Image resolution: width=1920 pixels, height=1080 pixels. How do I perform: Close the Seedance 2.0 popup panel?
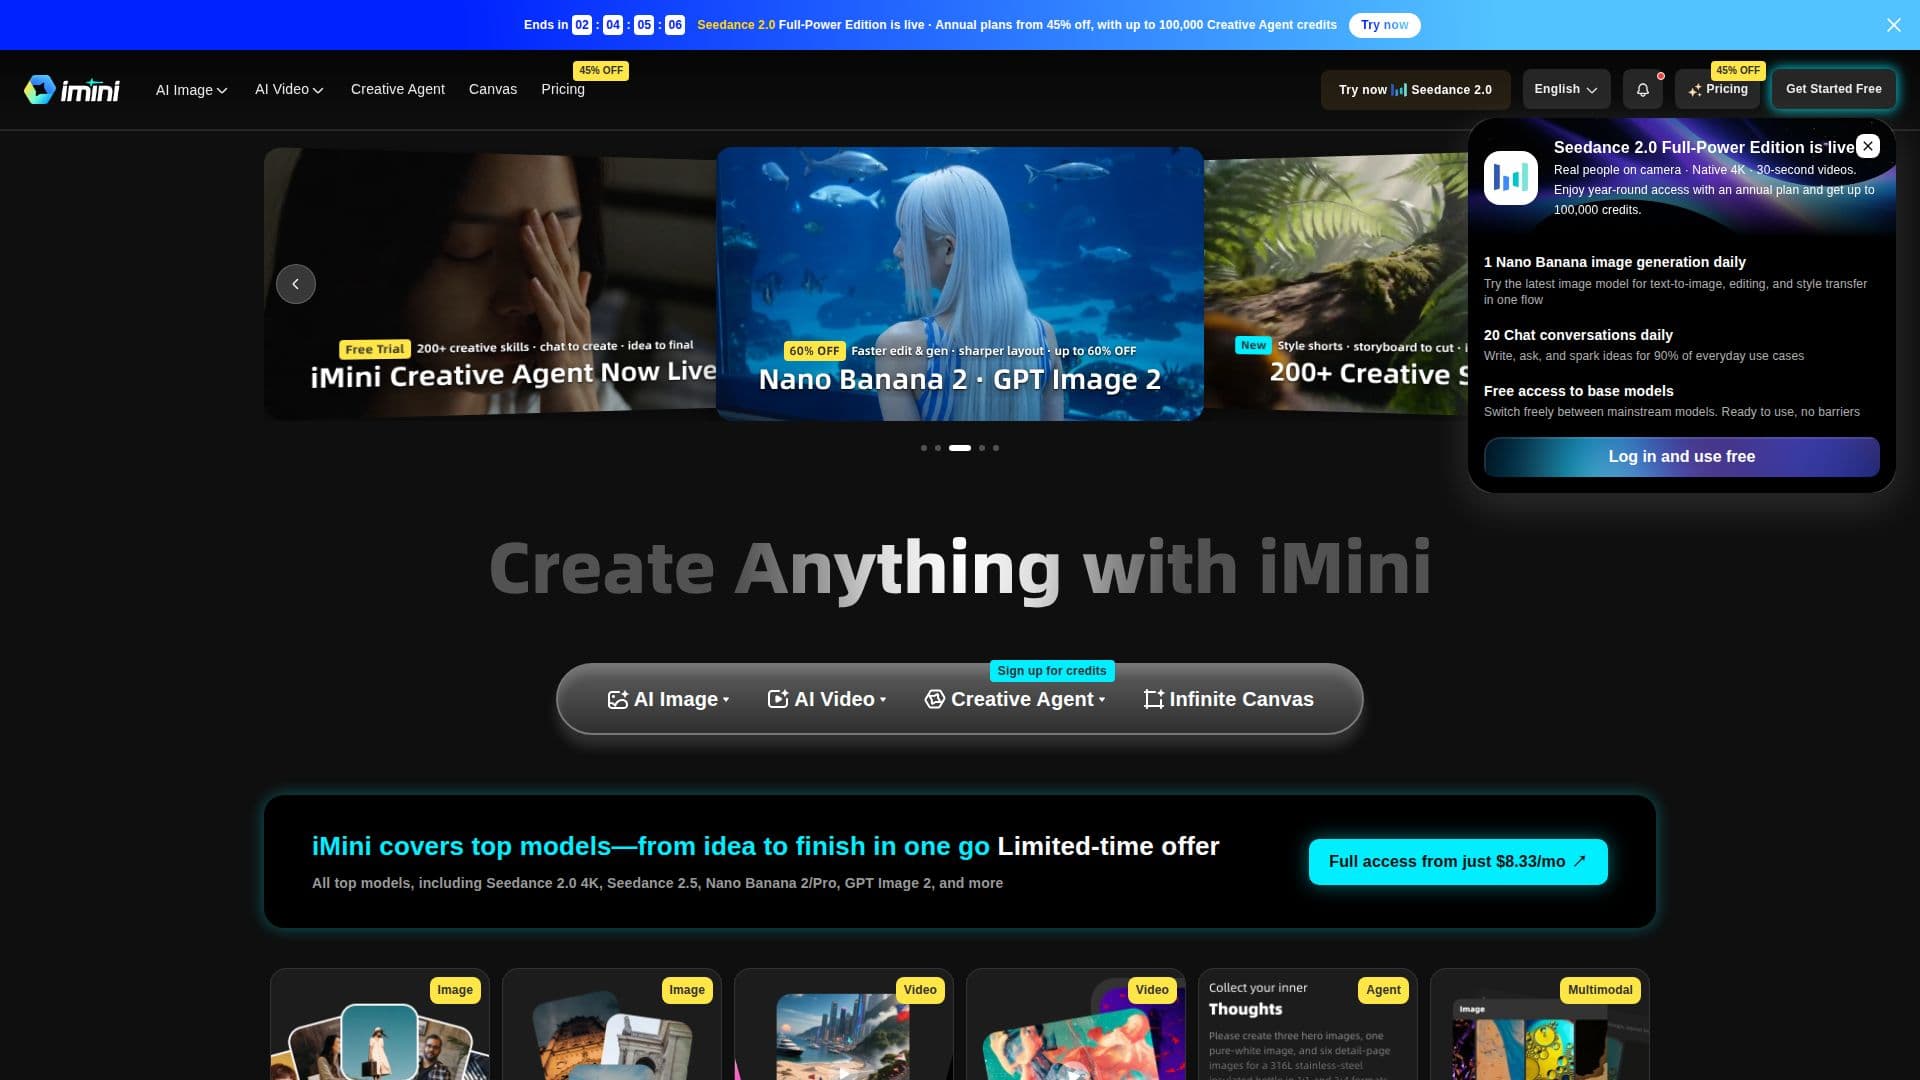click(x=1868, y=146)
